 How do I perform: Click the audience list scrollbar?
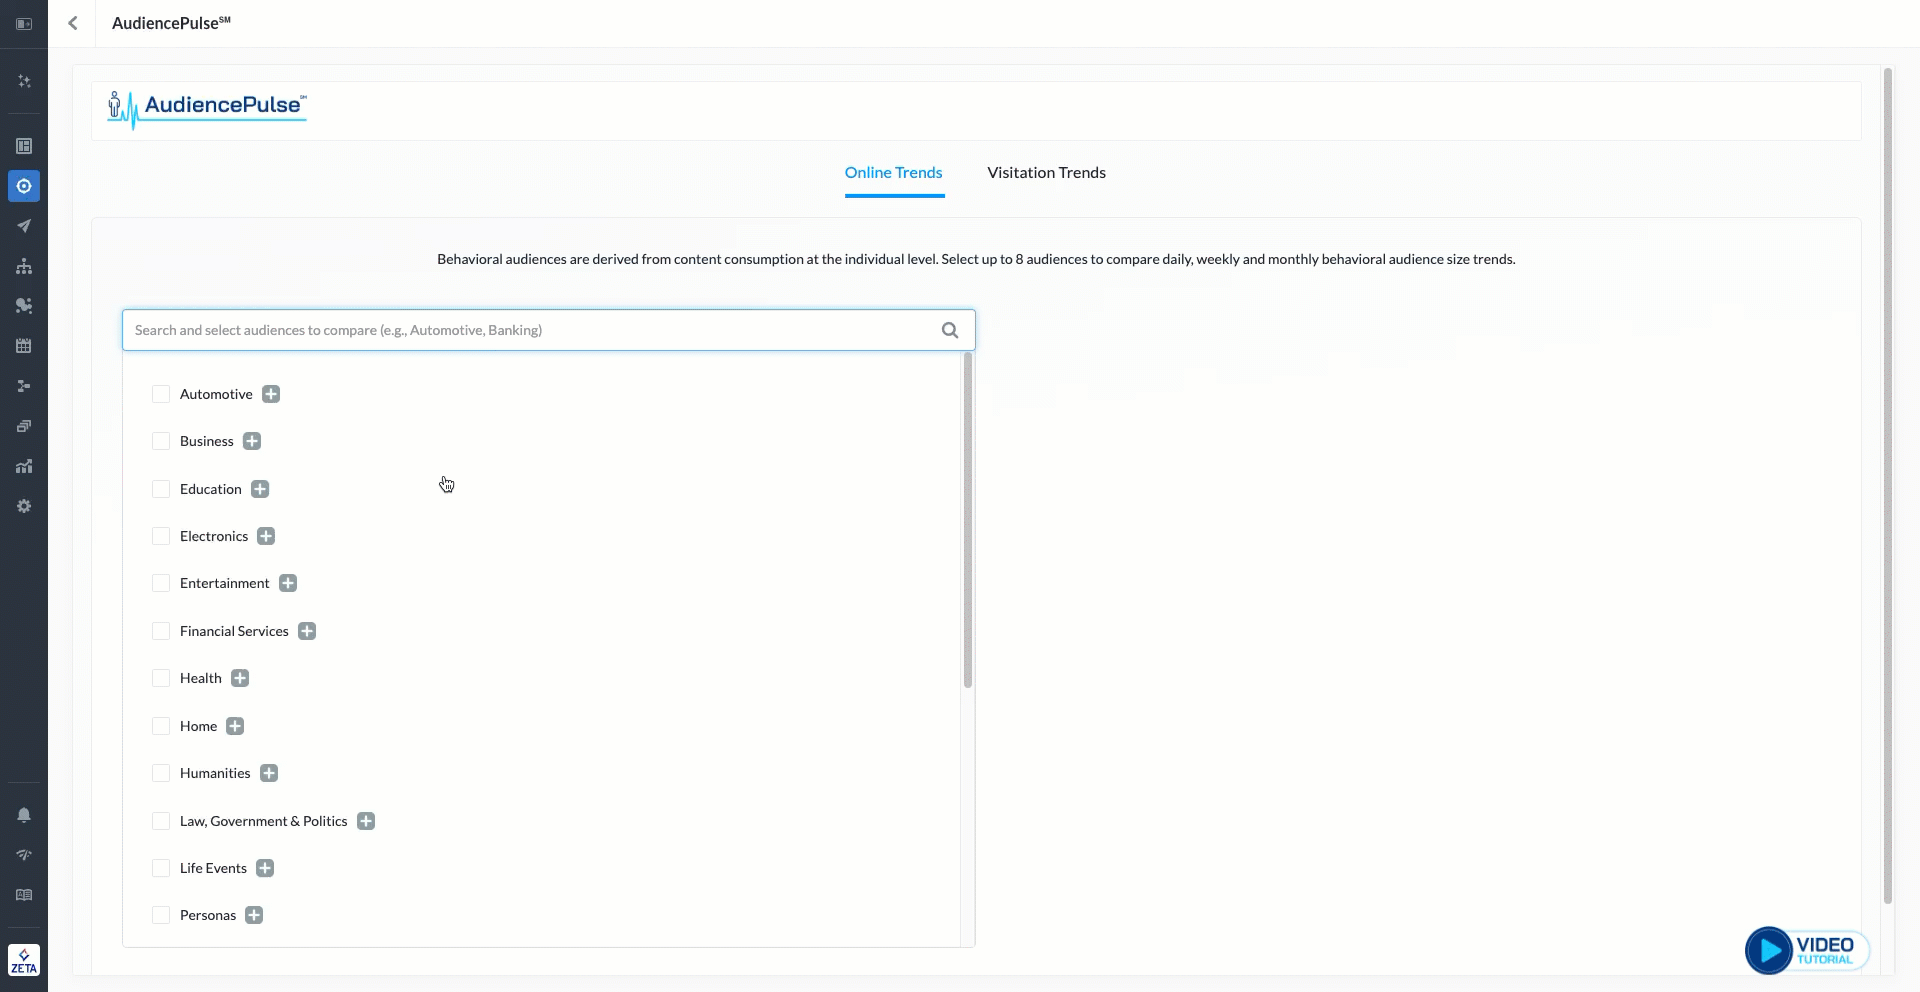(x=967, y=520)
